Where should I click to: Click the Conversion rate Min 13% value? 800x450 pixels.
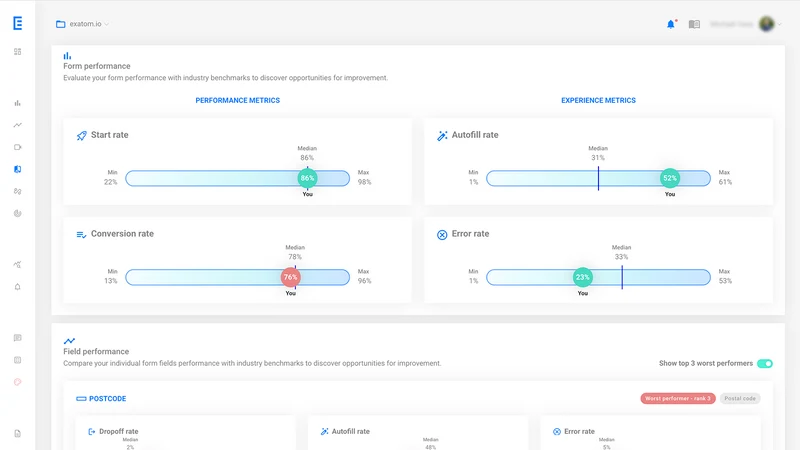tap(111, 281)
